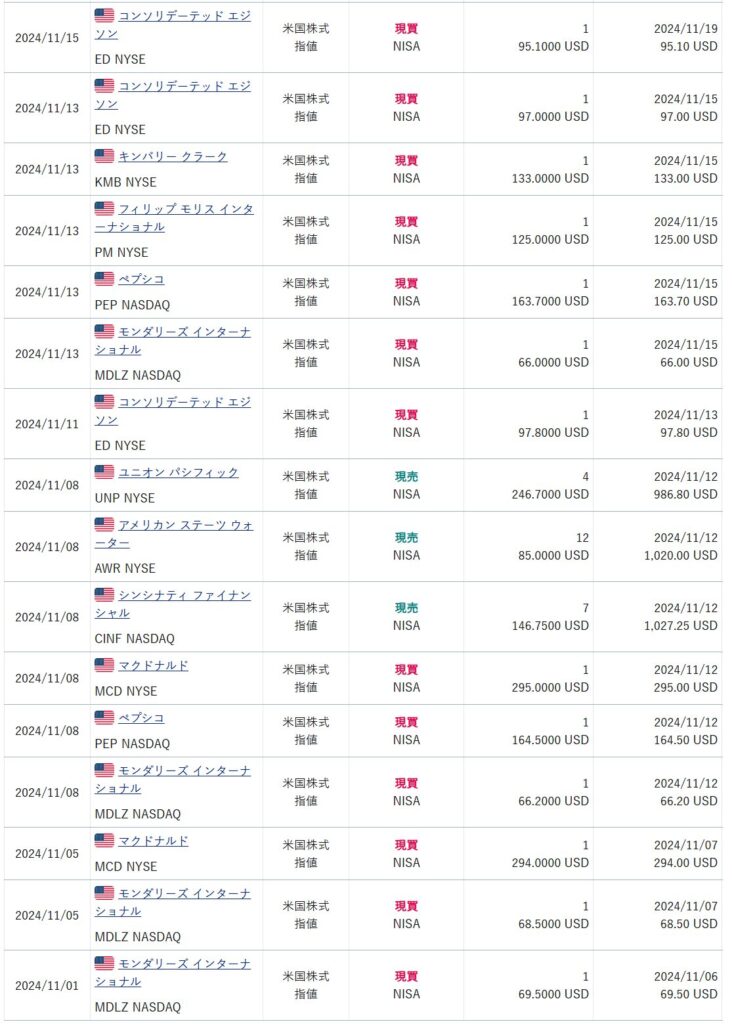Screen dimensions: 732x1024
Task: Click the flag beside マクドナルド bought at 295.0000 USD
Action: [x=104, y=665]
